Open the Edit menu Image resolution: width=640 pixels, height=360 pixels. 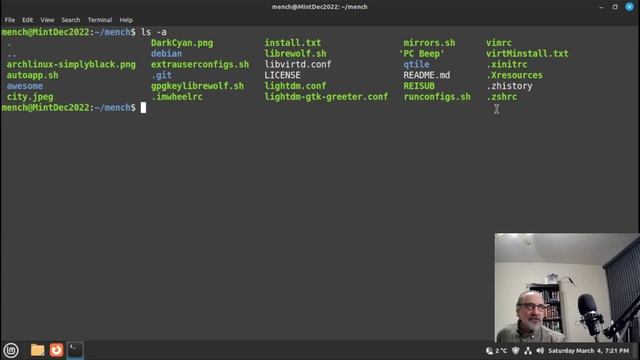point(27,20)
